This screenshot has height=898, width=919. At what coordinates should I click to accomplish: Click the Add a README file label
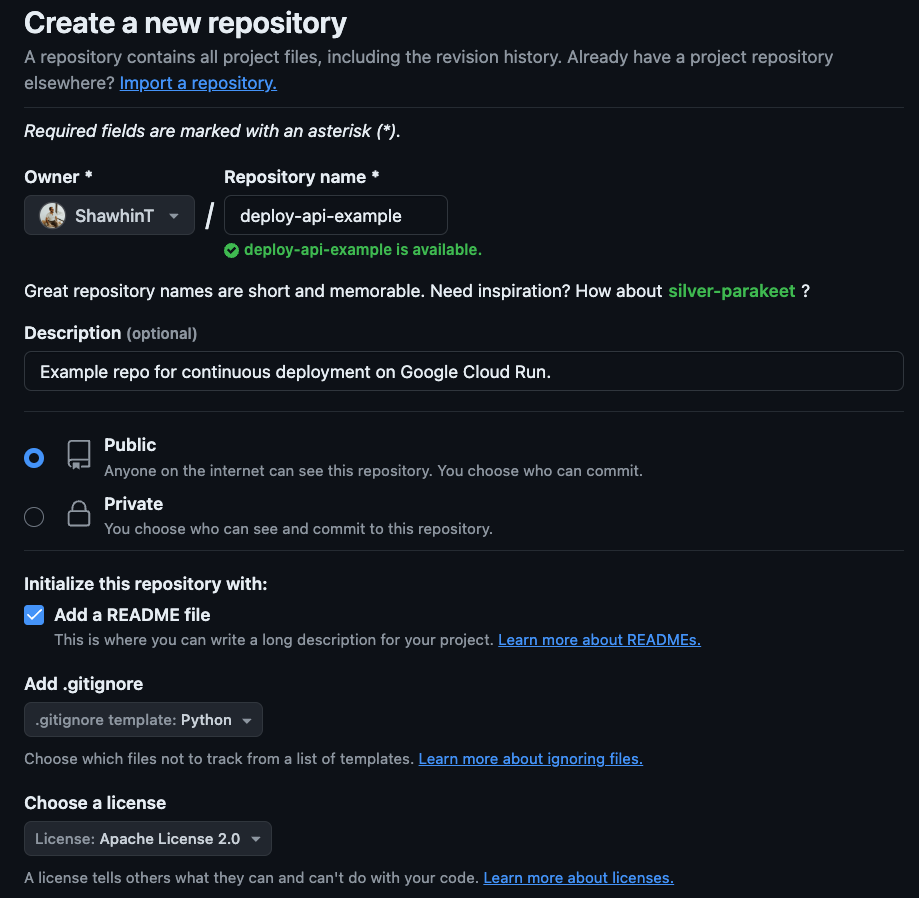point(132,615)
